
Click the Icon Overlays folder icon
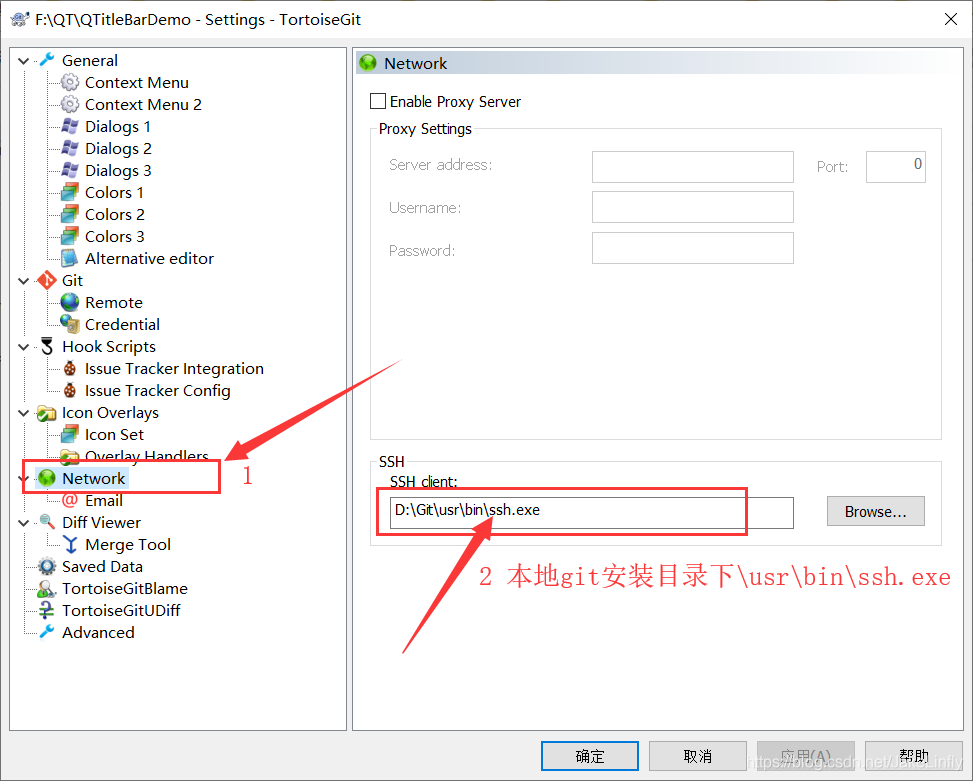[47, 413]
